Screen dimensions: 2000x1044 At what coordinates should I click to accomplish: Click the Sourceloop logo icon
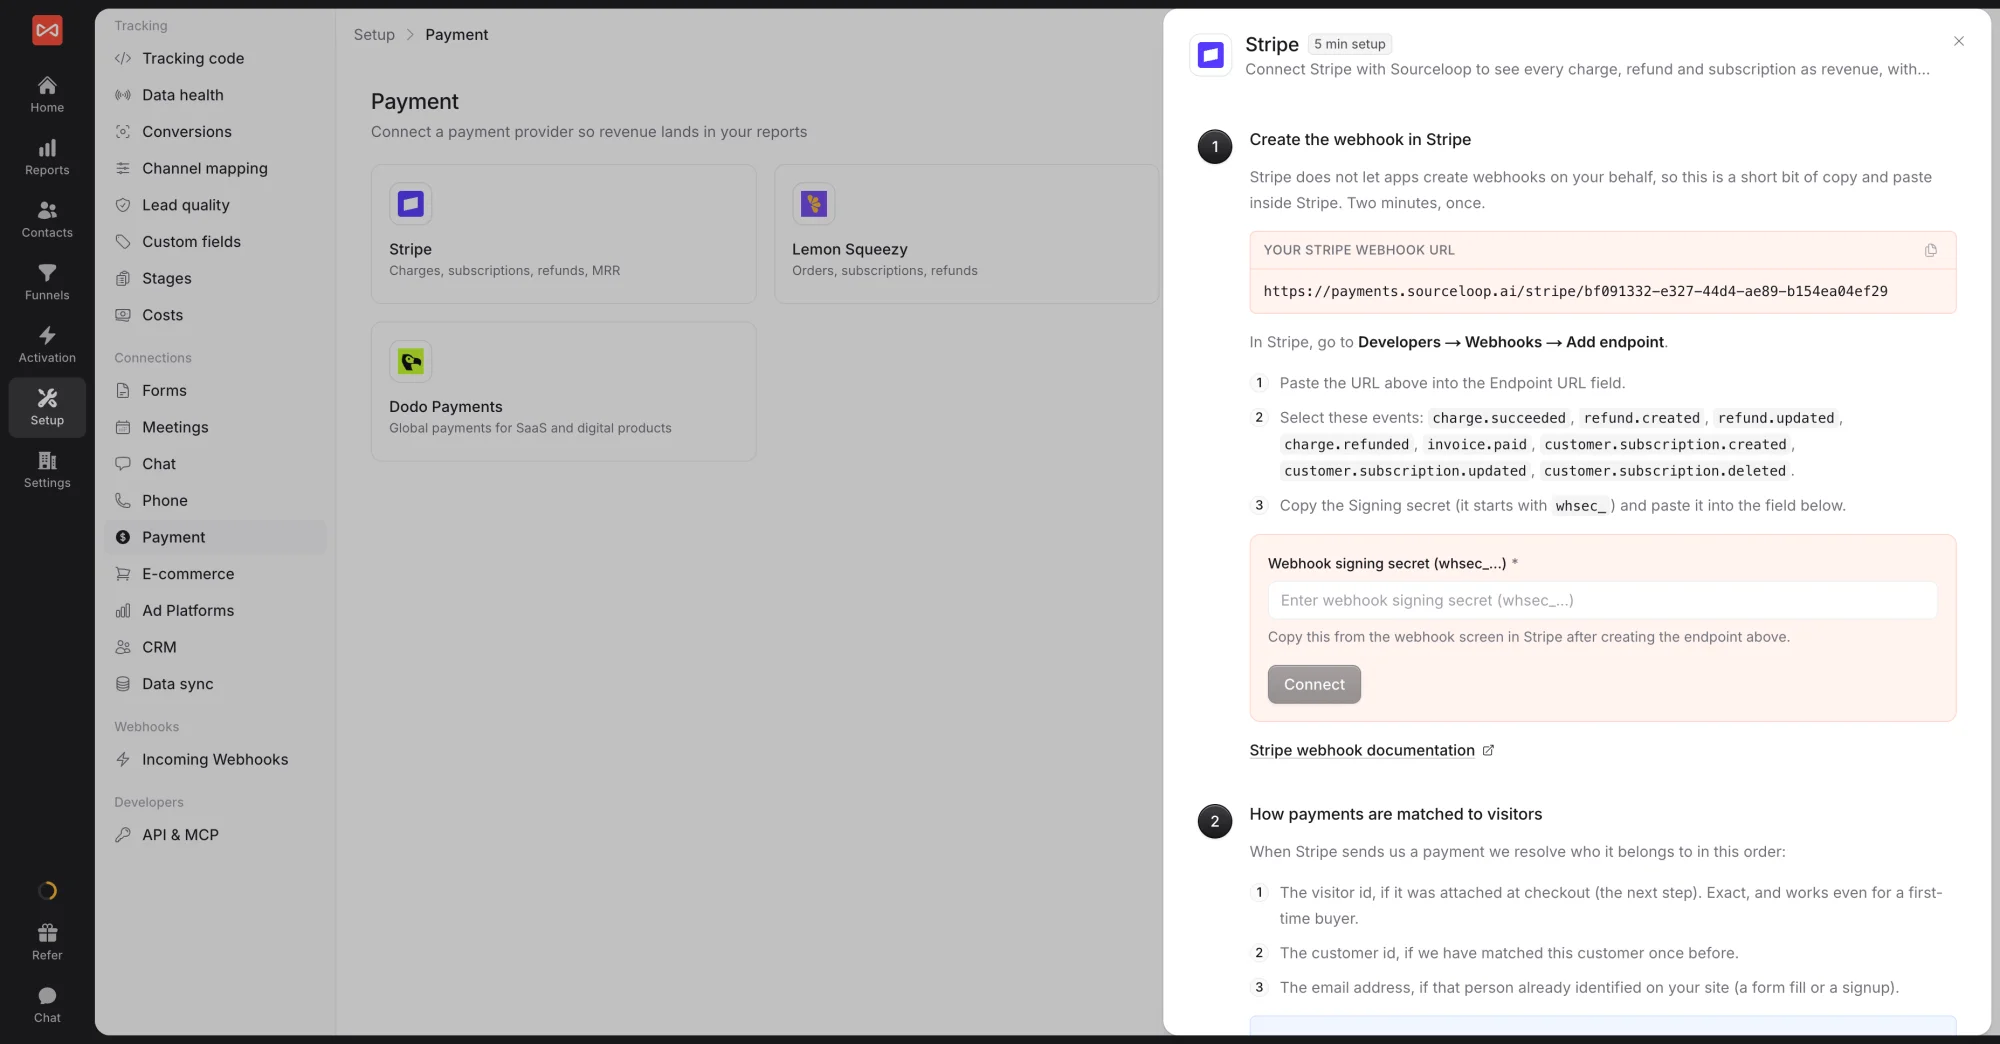click(x=47, y=30)
